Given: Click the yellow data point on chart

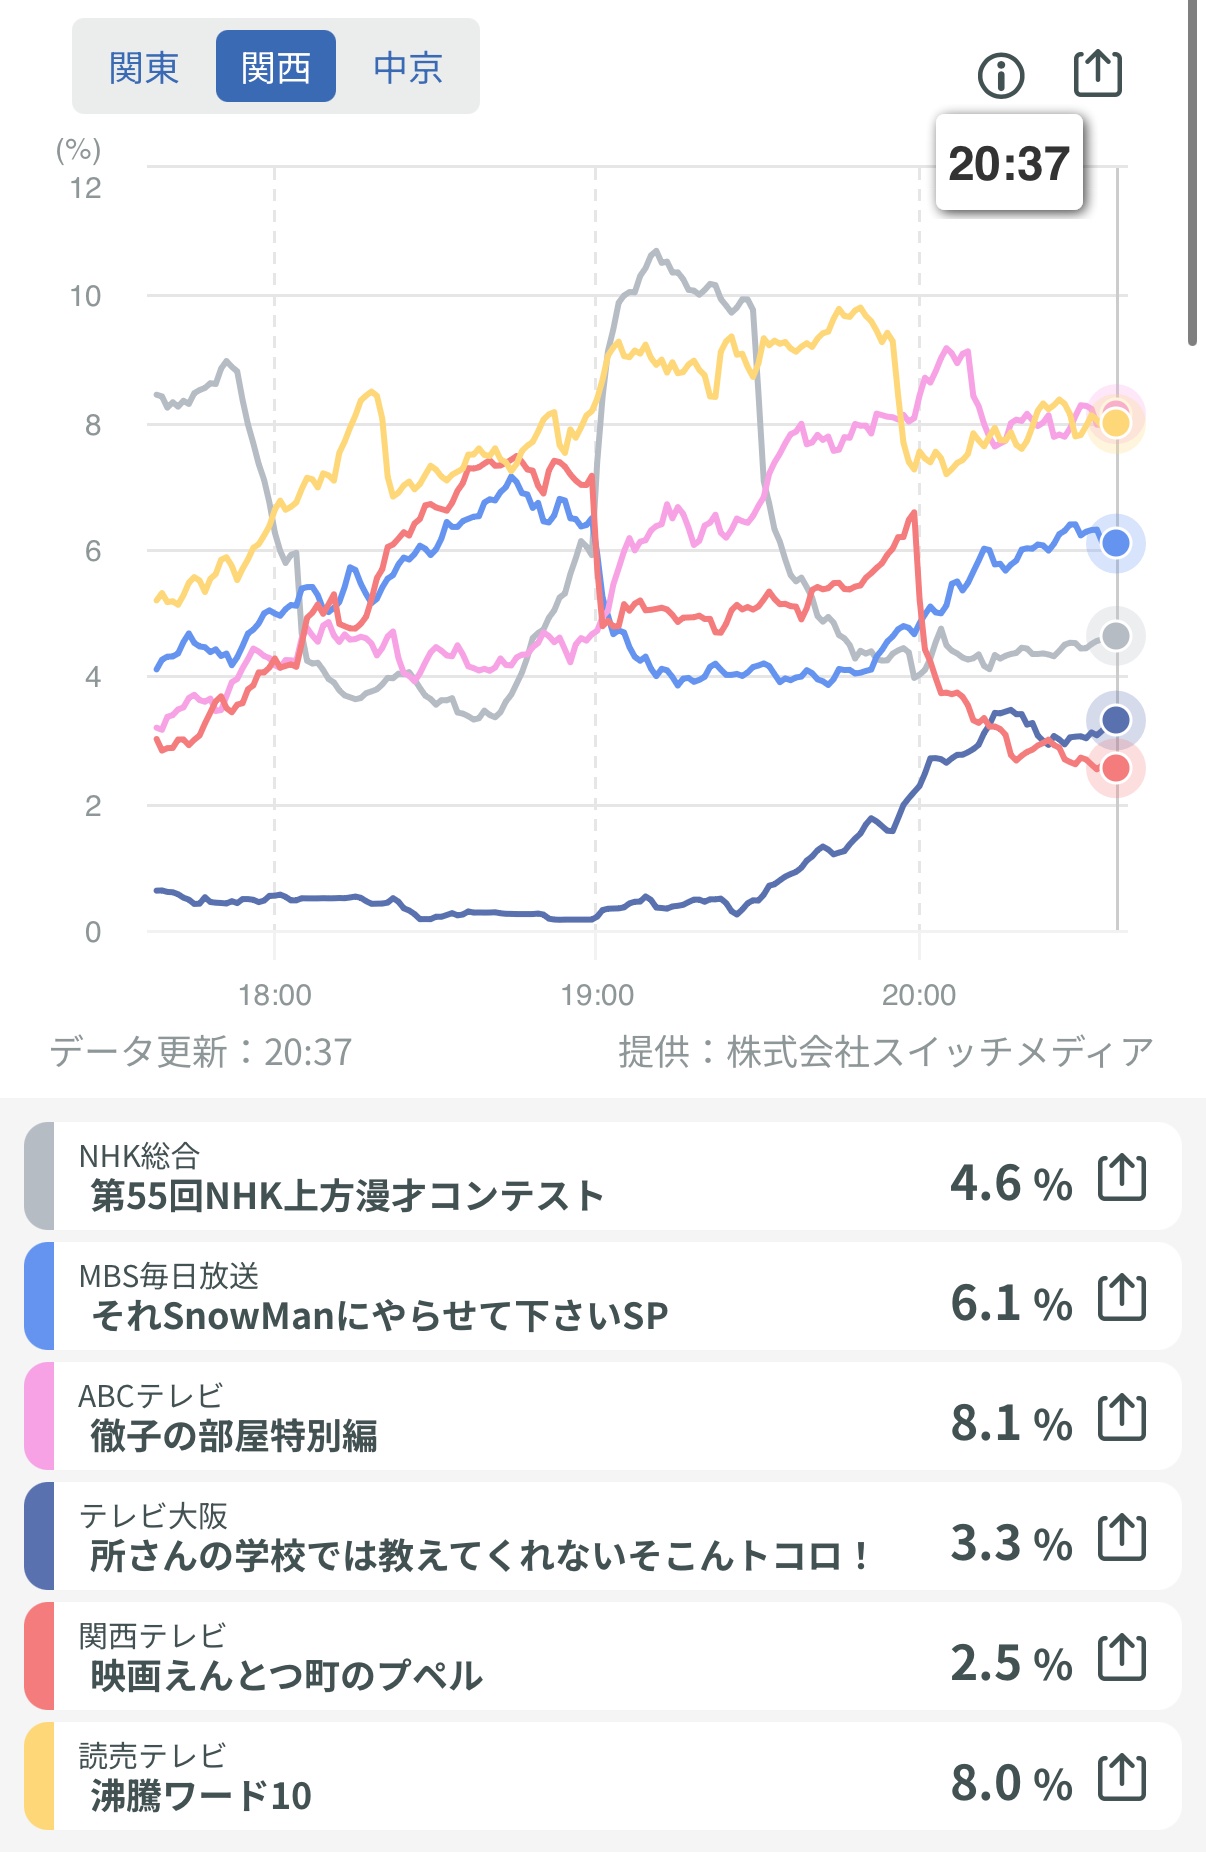Looking at the screenshot, I should [x=1116, y=423].
